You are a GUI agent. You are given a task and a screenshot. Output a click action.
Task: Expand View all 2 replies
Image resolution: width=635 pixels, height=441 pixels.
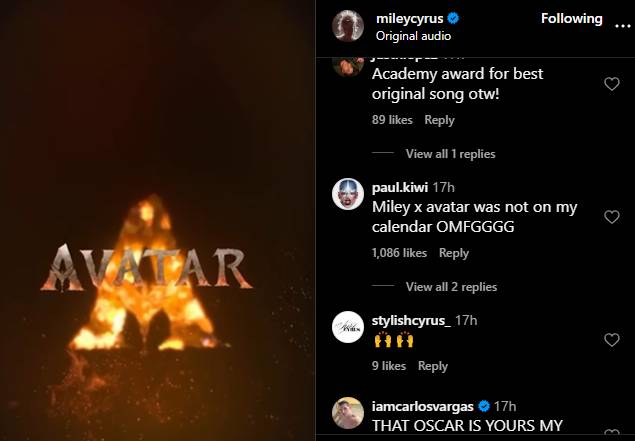tap(451, 287)
